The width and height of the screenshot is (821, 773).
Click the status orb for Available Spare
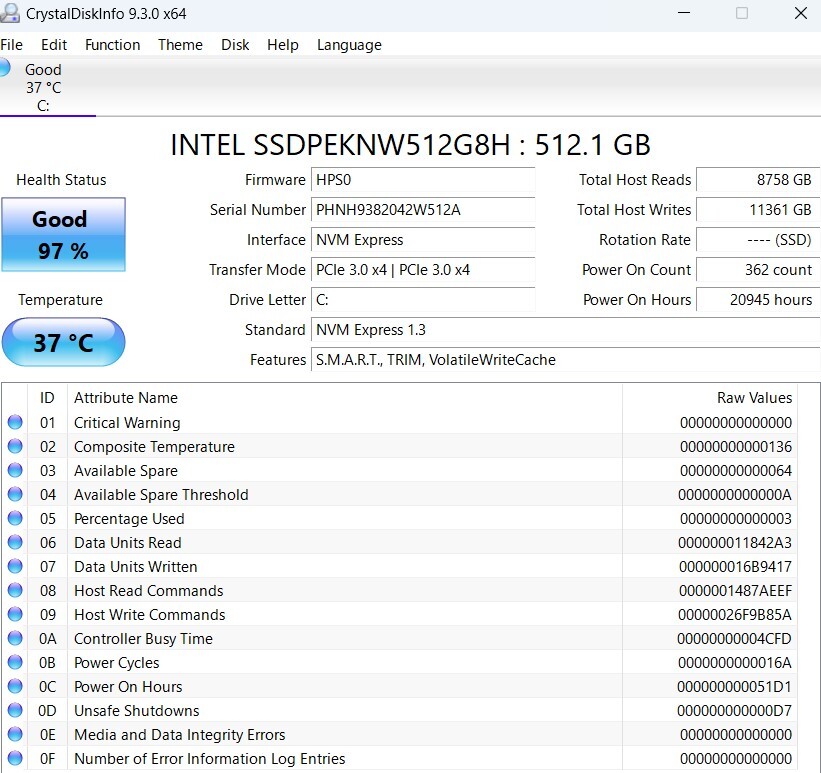[15, 471]
